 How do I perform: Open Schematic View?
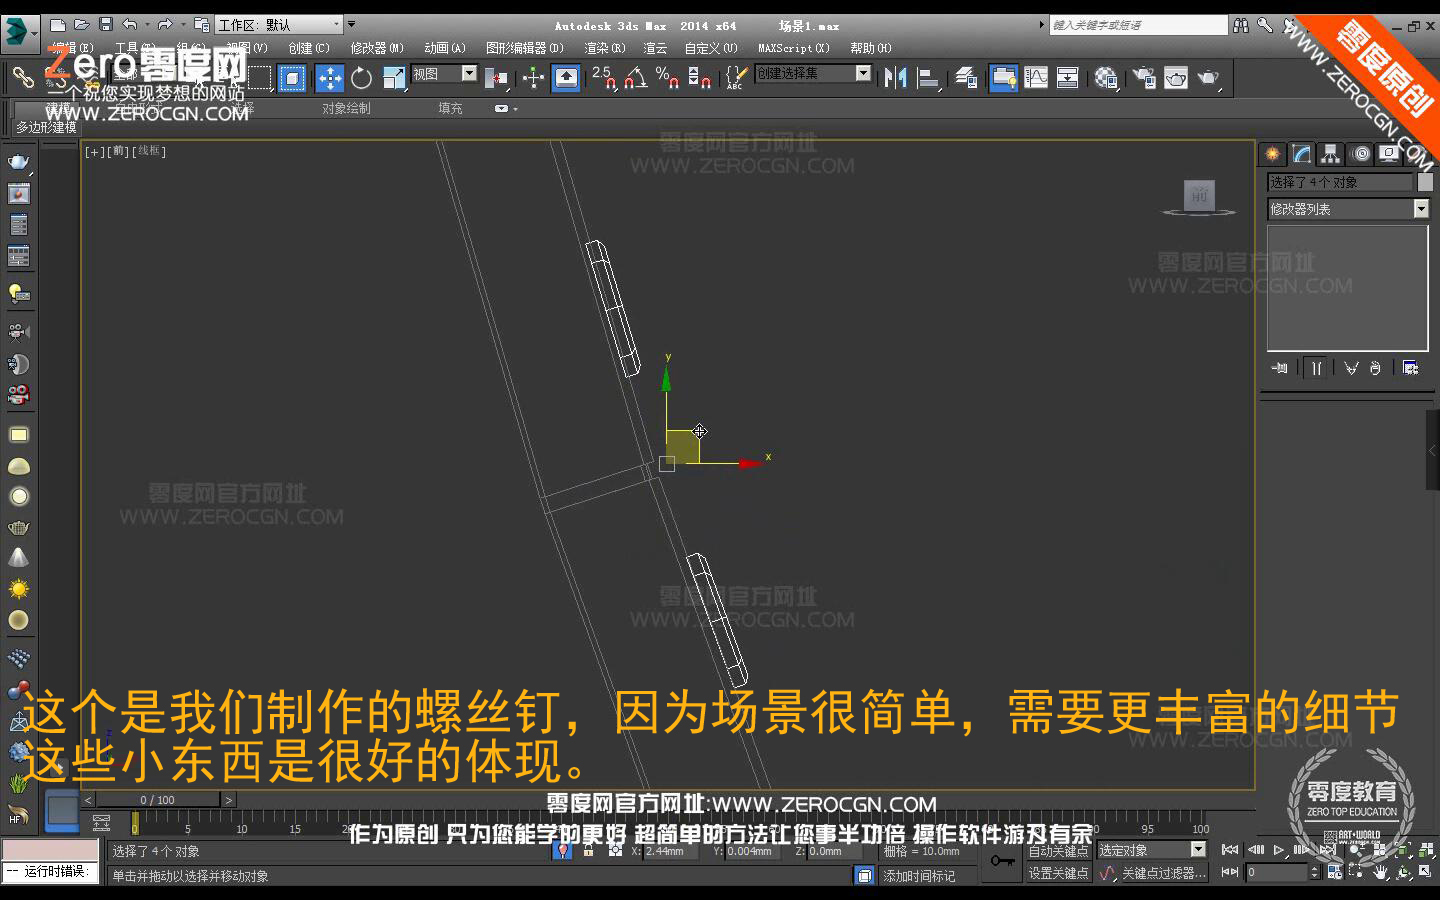(1068, 78)
